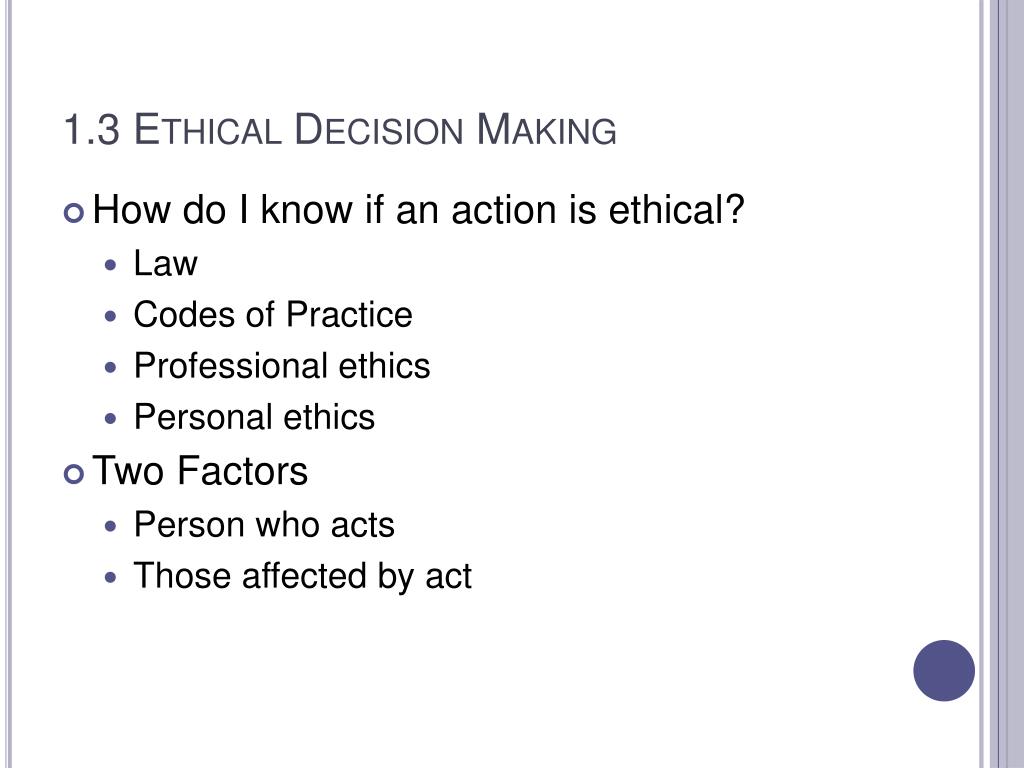Click the dot bullet beside Law
This screenshot has height=768, width=1024.
tap(111, 265)
